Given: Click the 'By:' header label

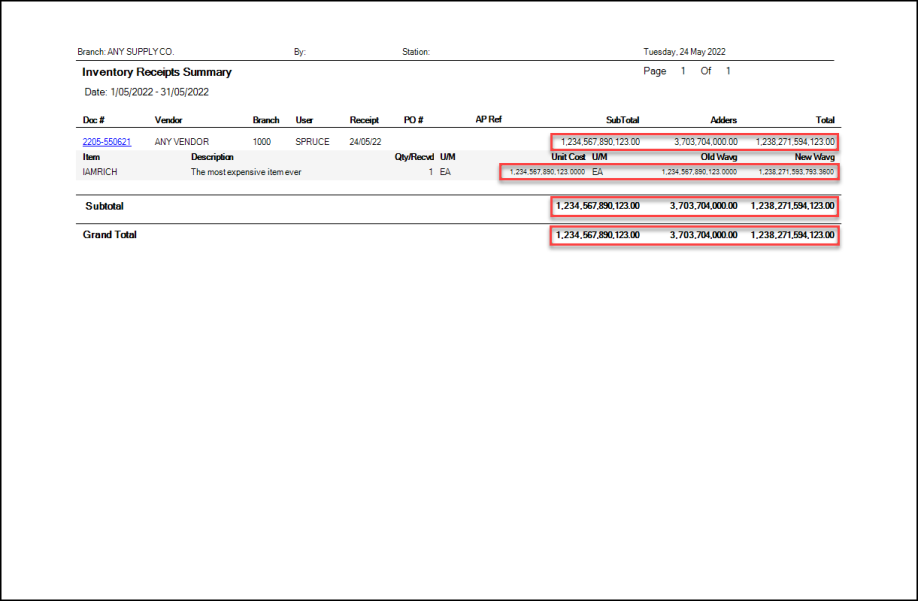Looking at the screenshot, I should point(300,51).
